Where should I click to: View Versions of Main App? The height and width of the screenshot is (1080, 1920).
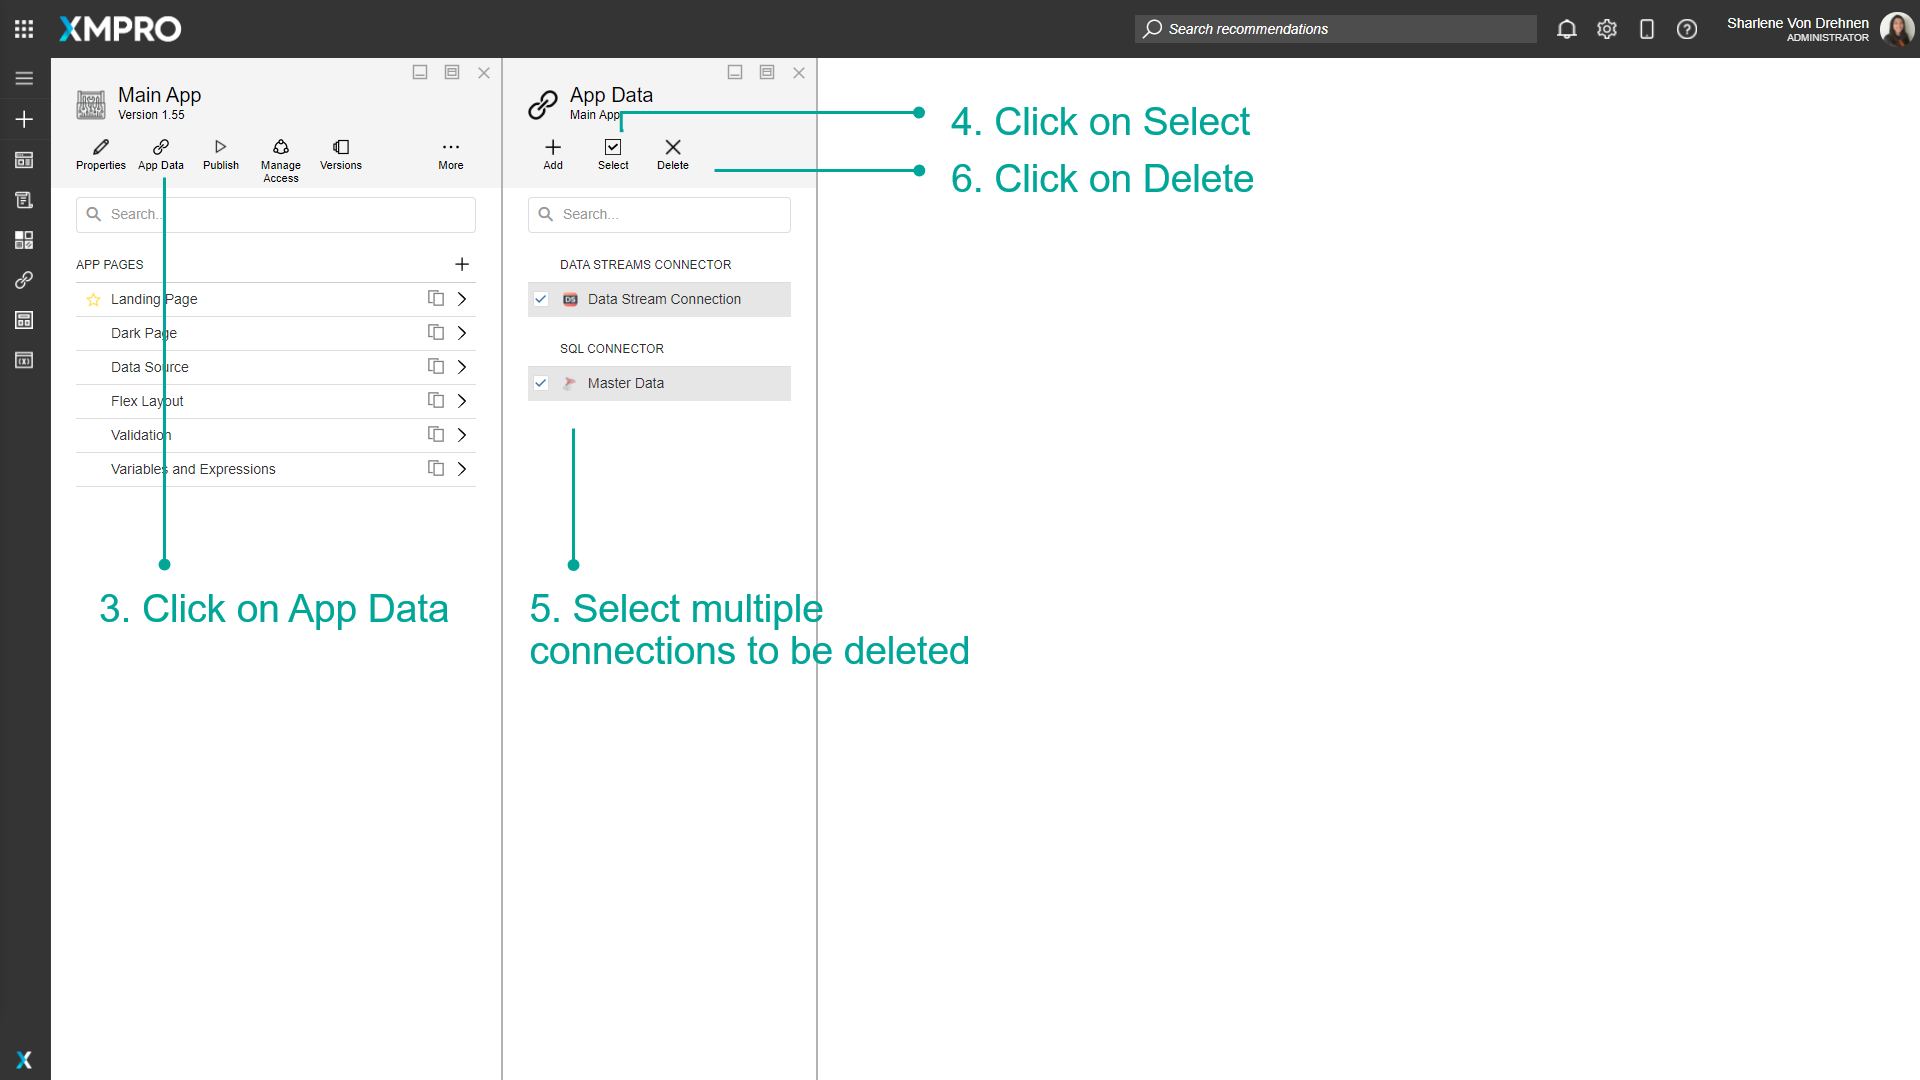pyautogui.click(x=340, y=152)
